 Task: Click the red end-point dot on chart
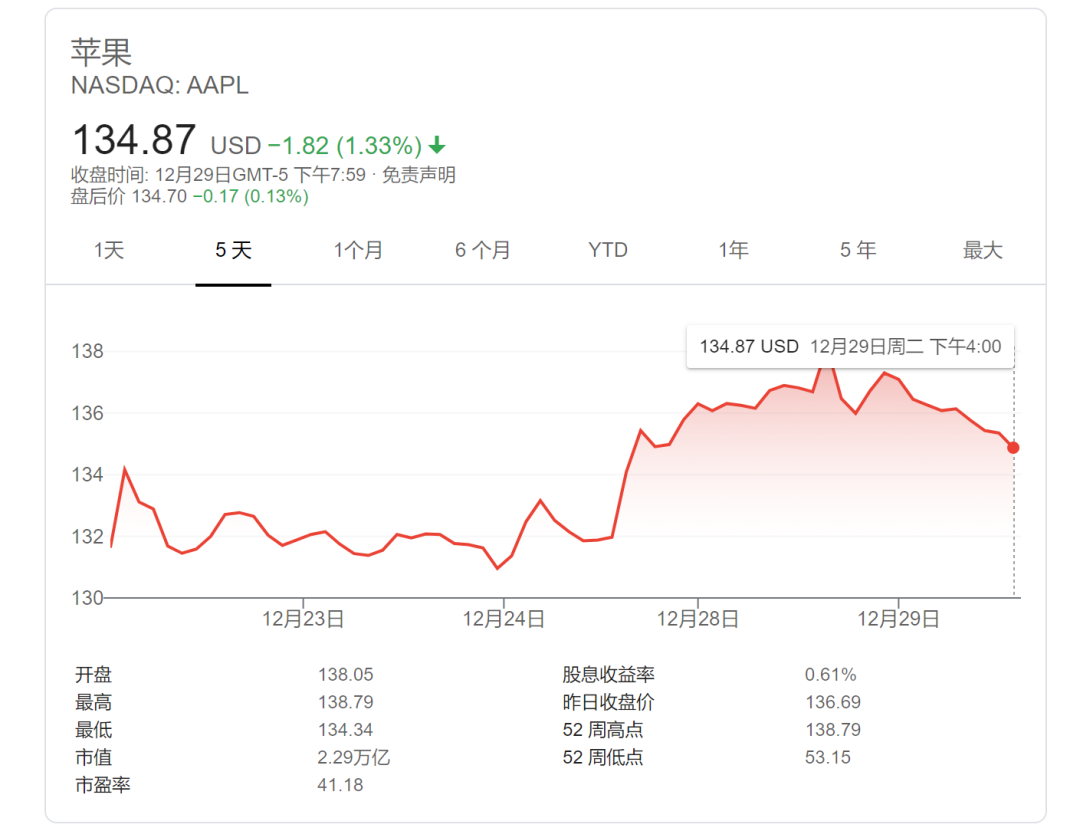click(1014, 447)
